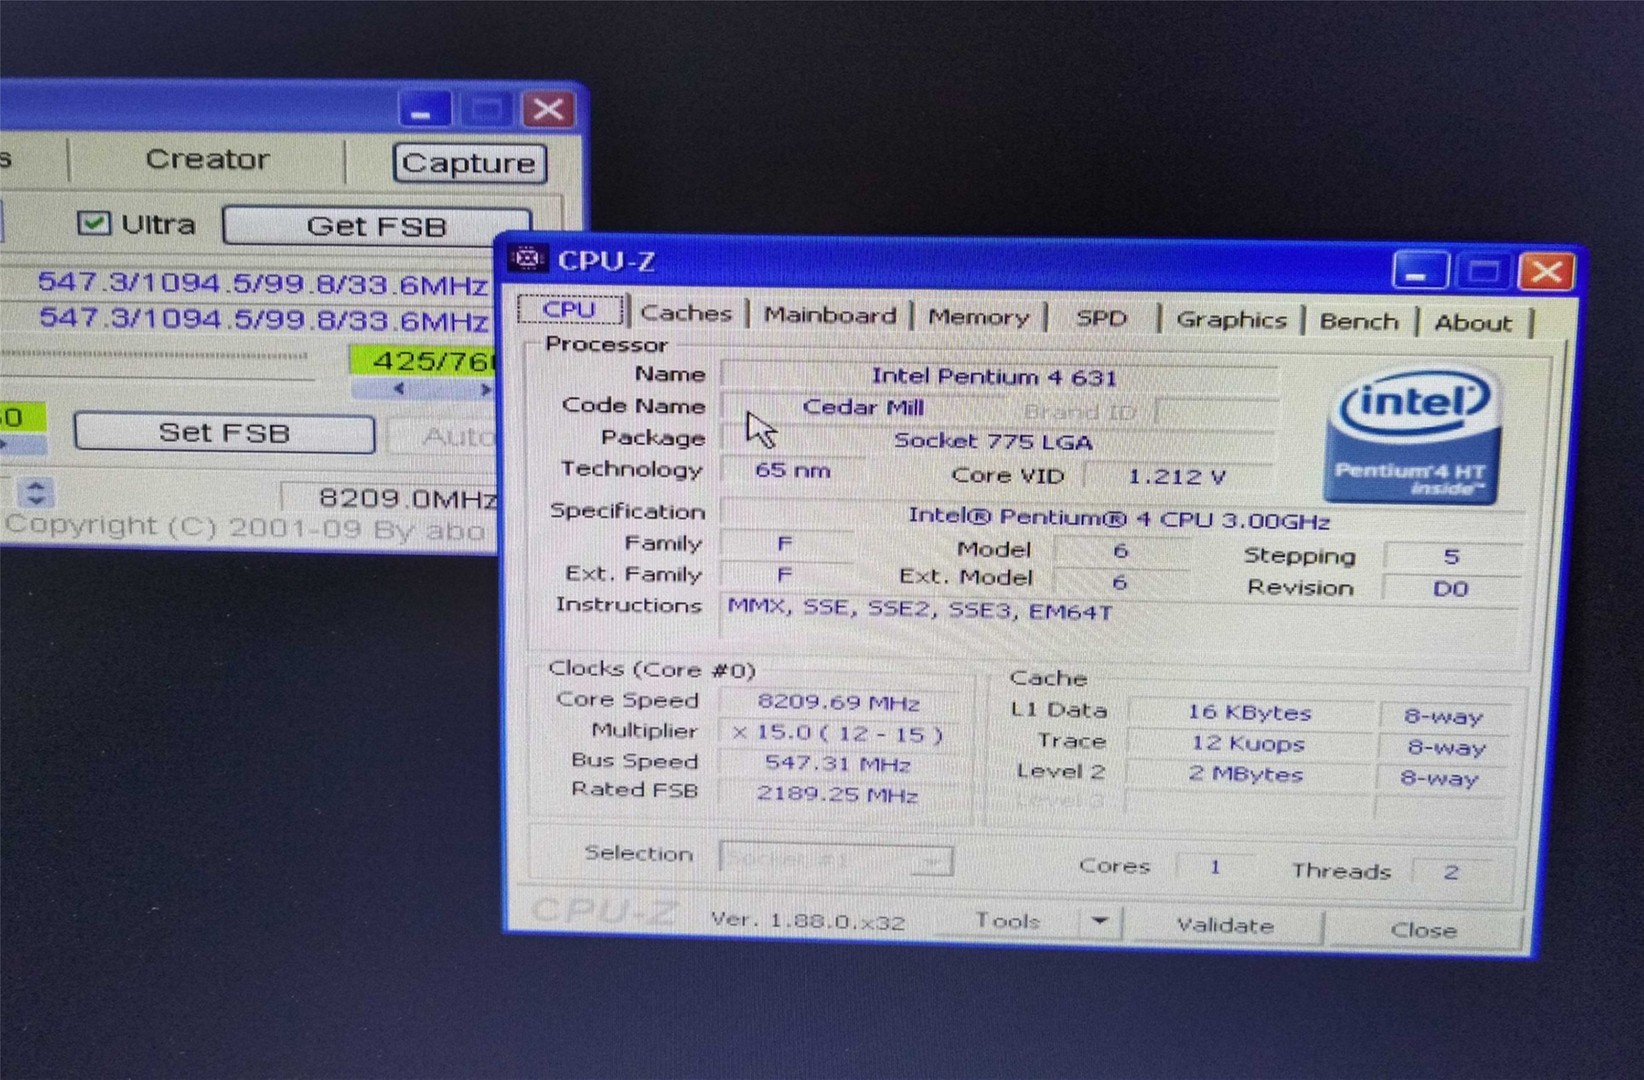Switch to the Memory tab
The width and height of the screenshot is (1644, 1080).
click(x=978, y=317)
